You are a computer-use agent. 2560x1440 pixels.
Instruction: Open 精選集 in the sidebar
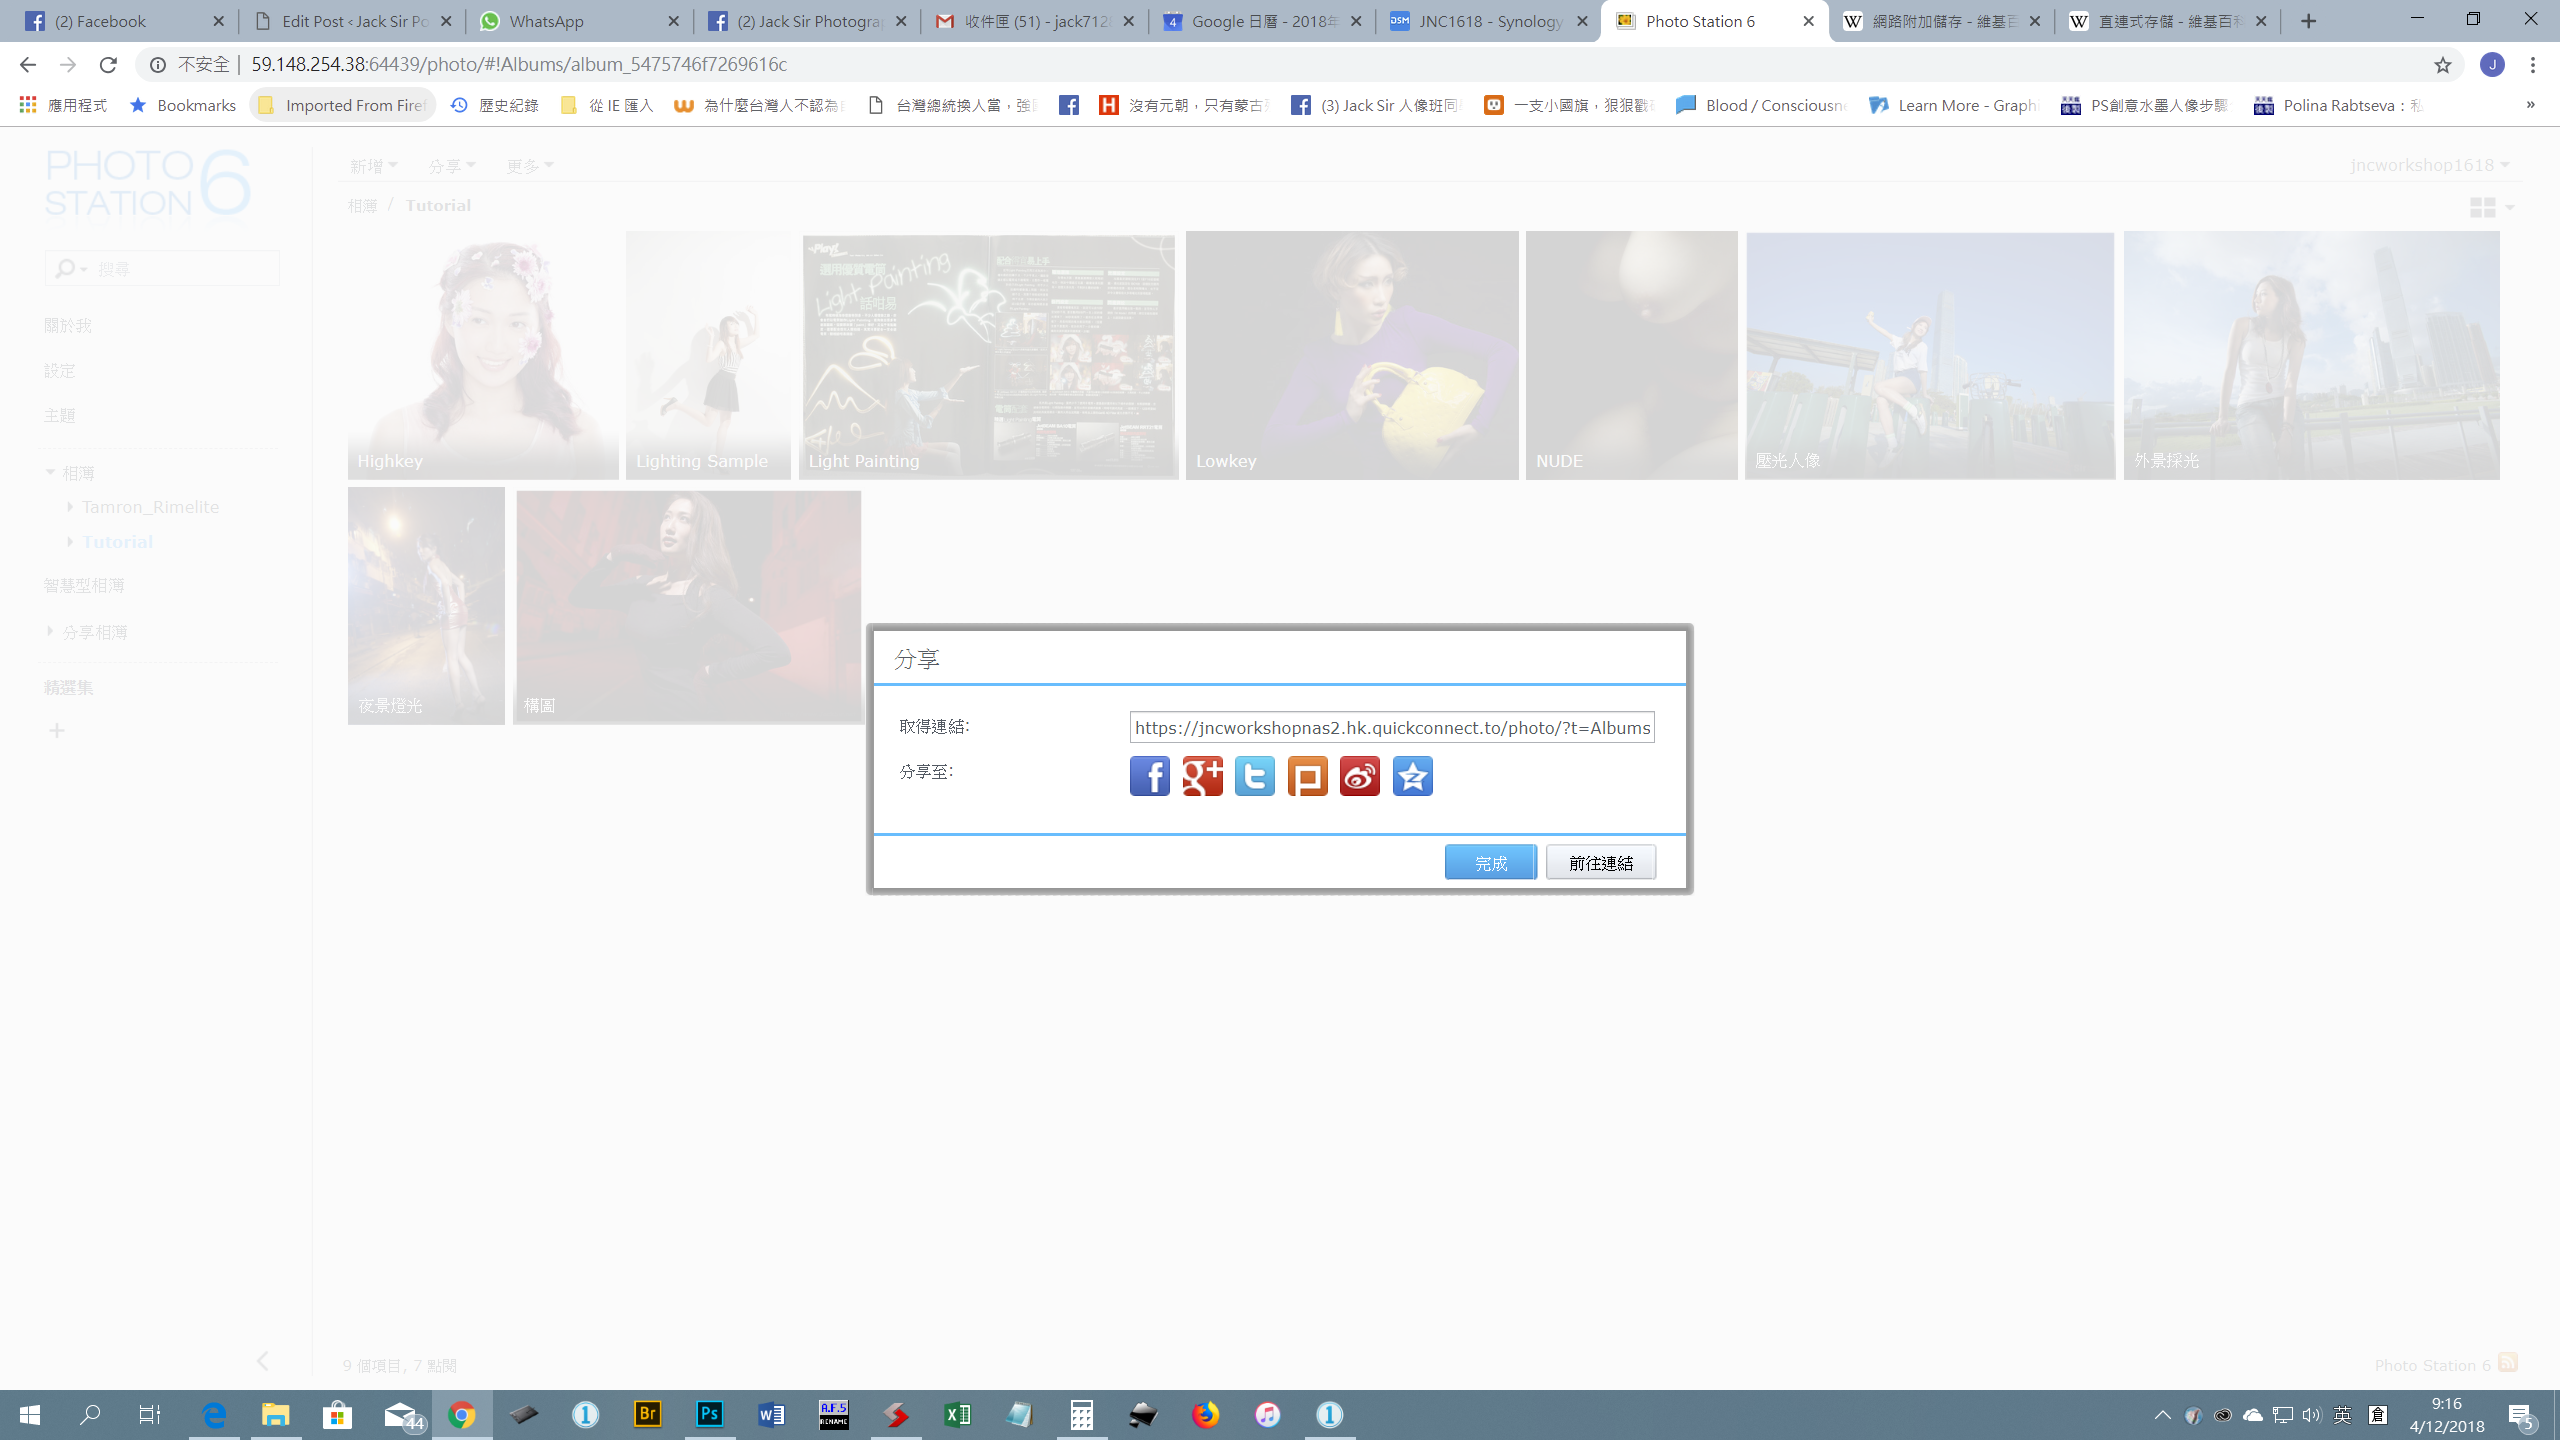(68, 688)
